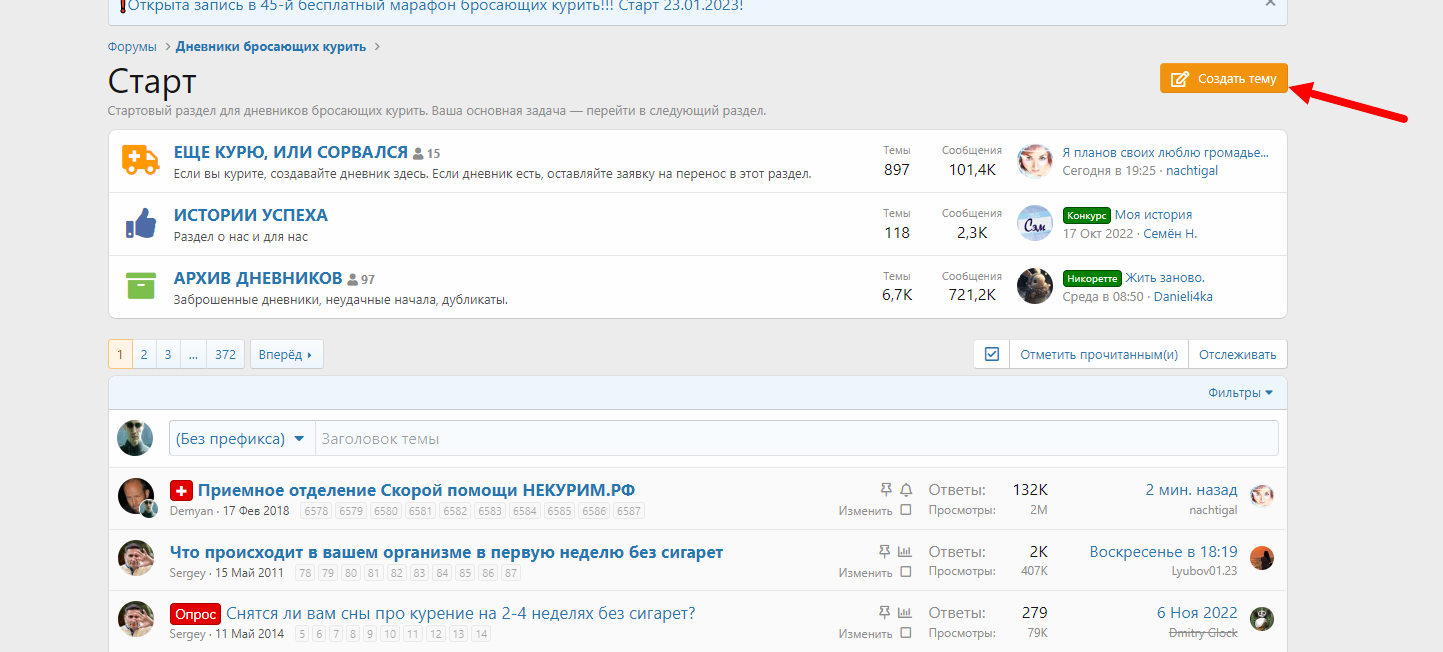
Task: Click the green Конкурс prefix label
Action: click(1087, 215)
